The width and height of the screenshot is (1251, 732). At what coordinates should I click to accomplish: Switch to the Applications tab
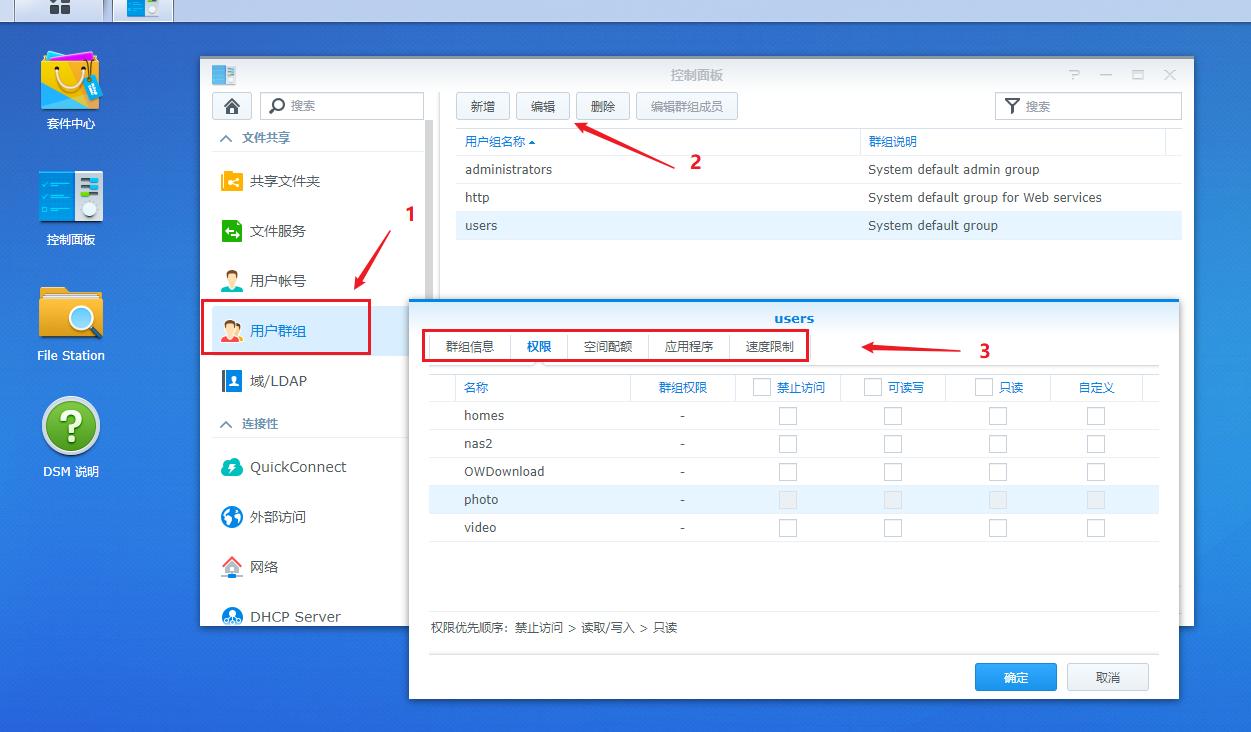(x=689, y=347)
